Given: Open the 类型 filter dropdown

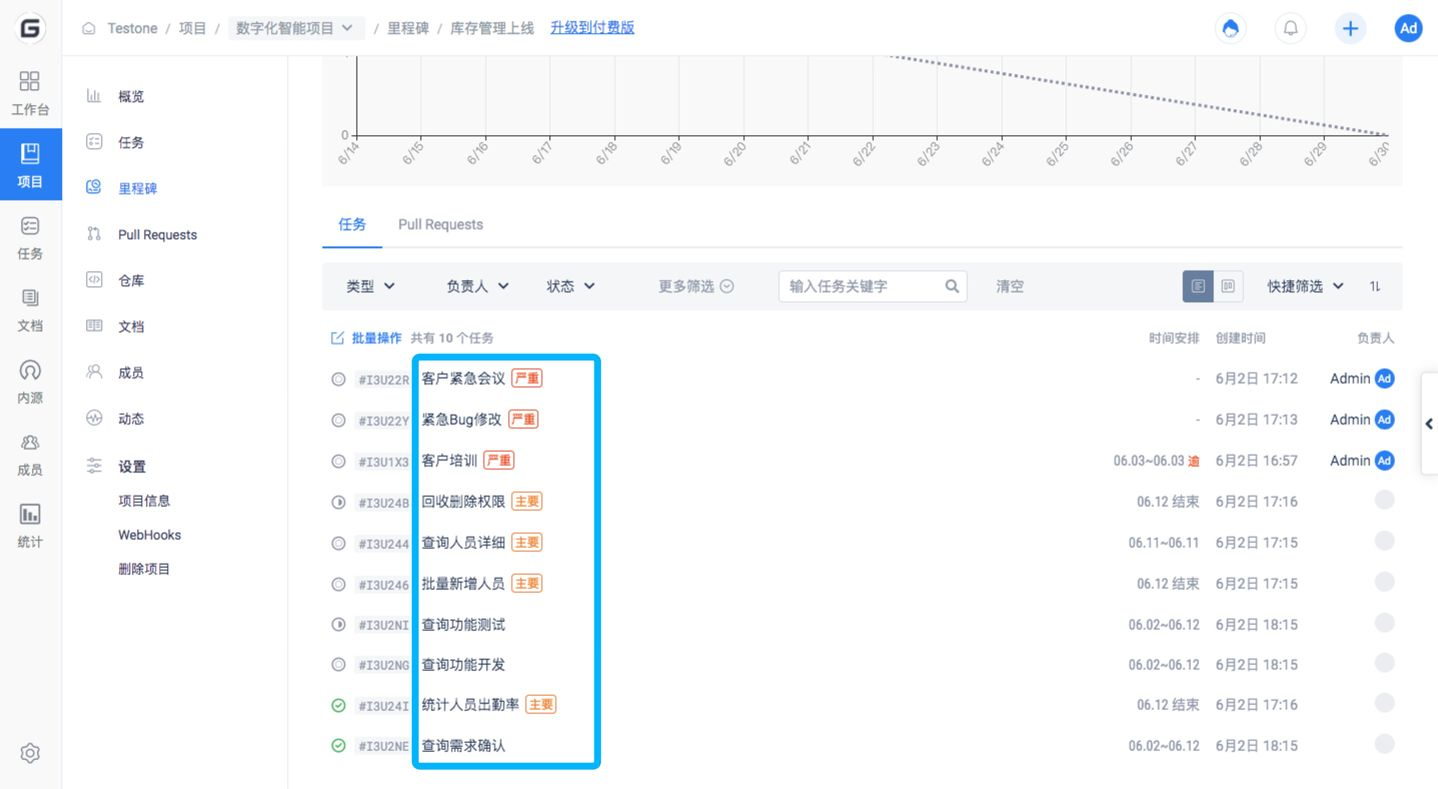Looking at the screenshot, I should tap(371, 286).
